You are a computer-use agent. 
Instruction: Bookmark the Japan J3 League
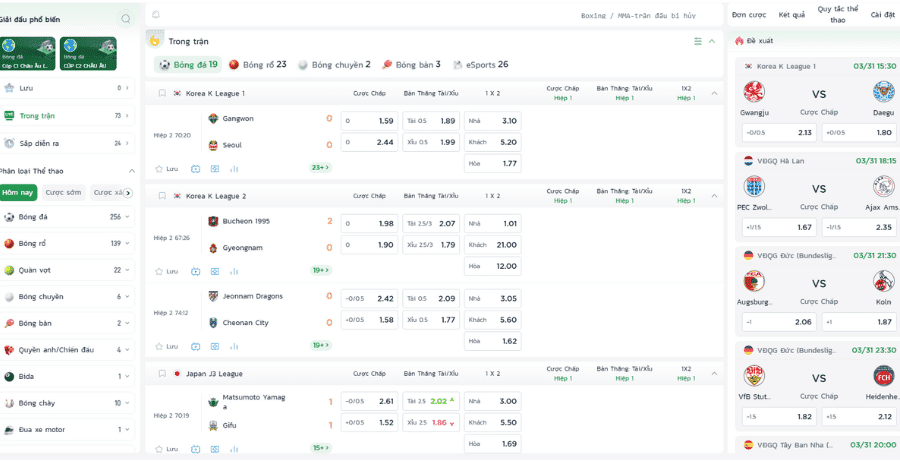pos(162,374)
